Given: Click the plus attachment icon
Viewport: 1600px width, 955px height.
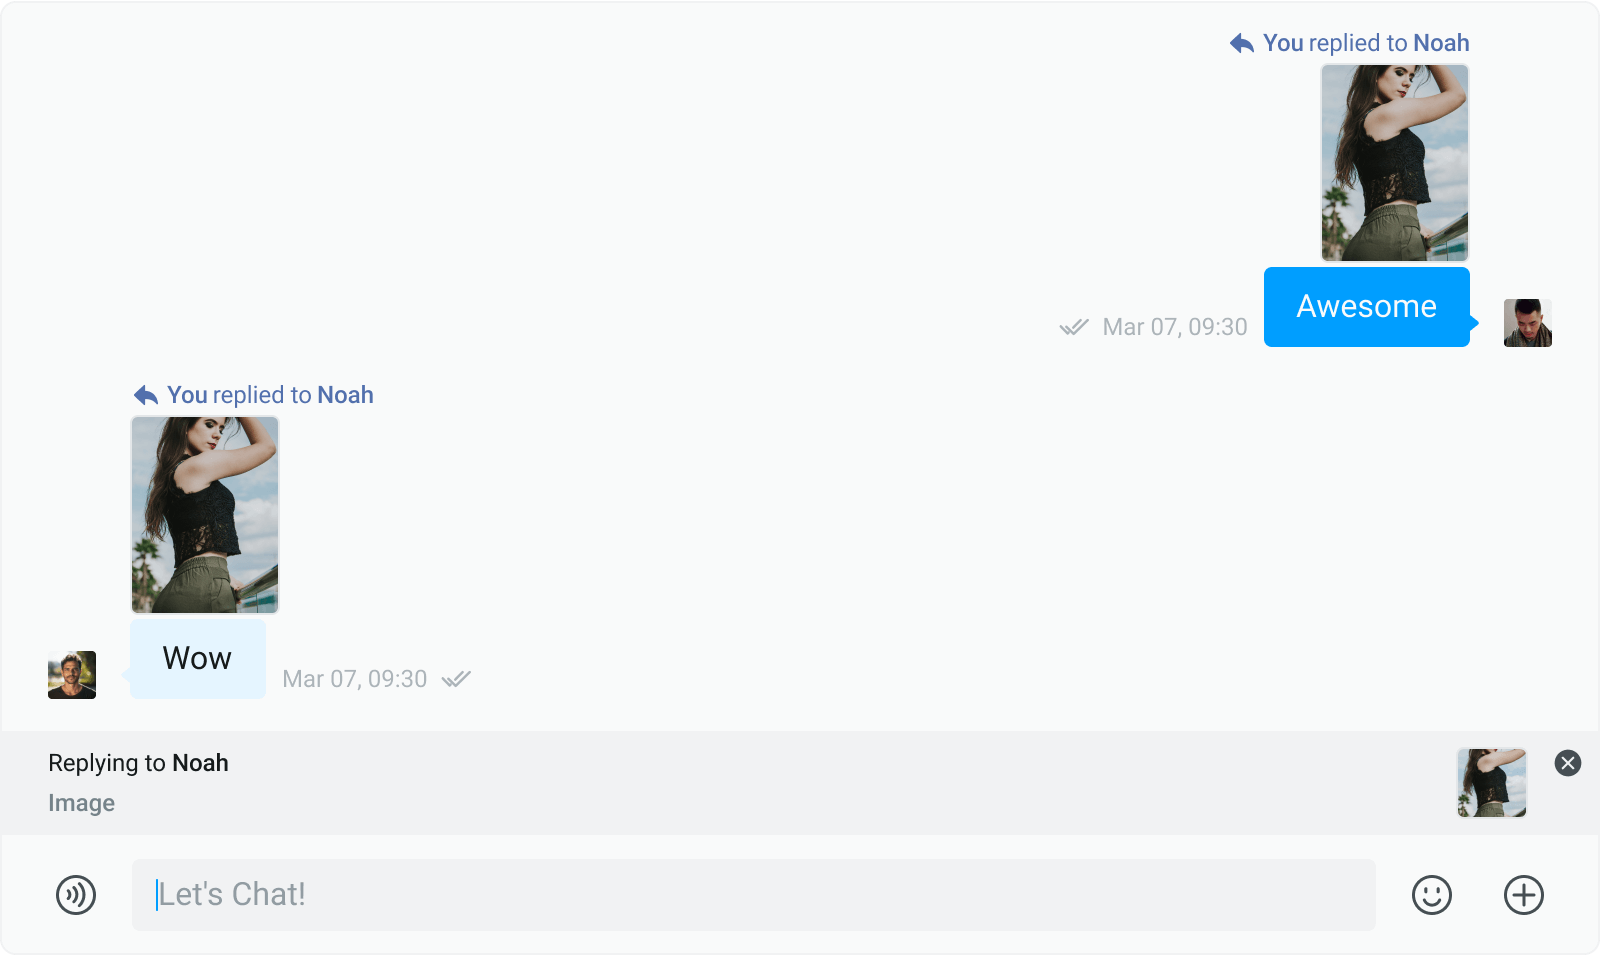Looking at the screenshot, I should pos(1523,895).
